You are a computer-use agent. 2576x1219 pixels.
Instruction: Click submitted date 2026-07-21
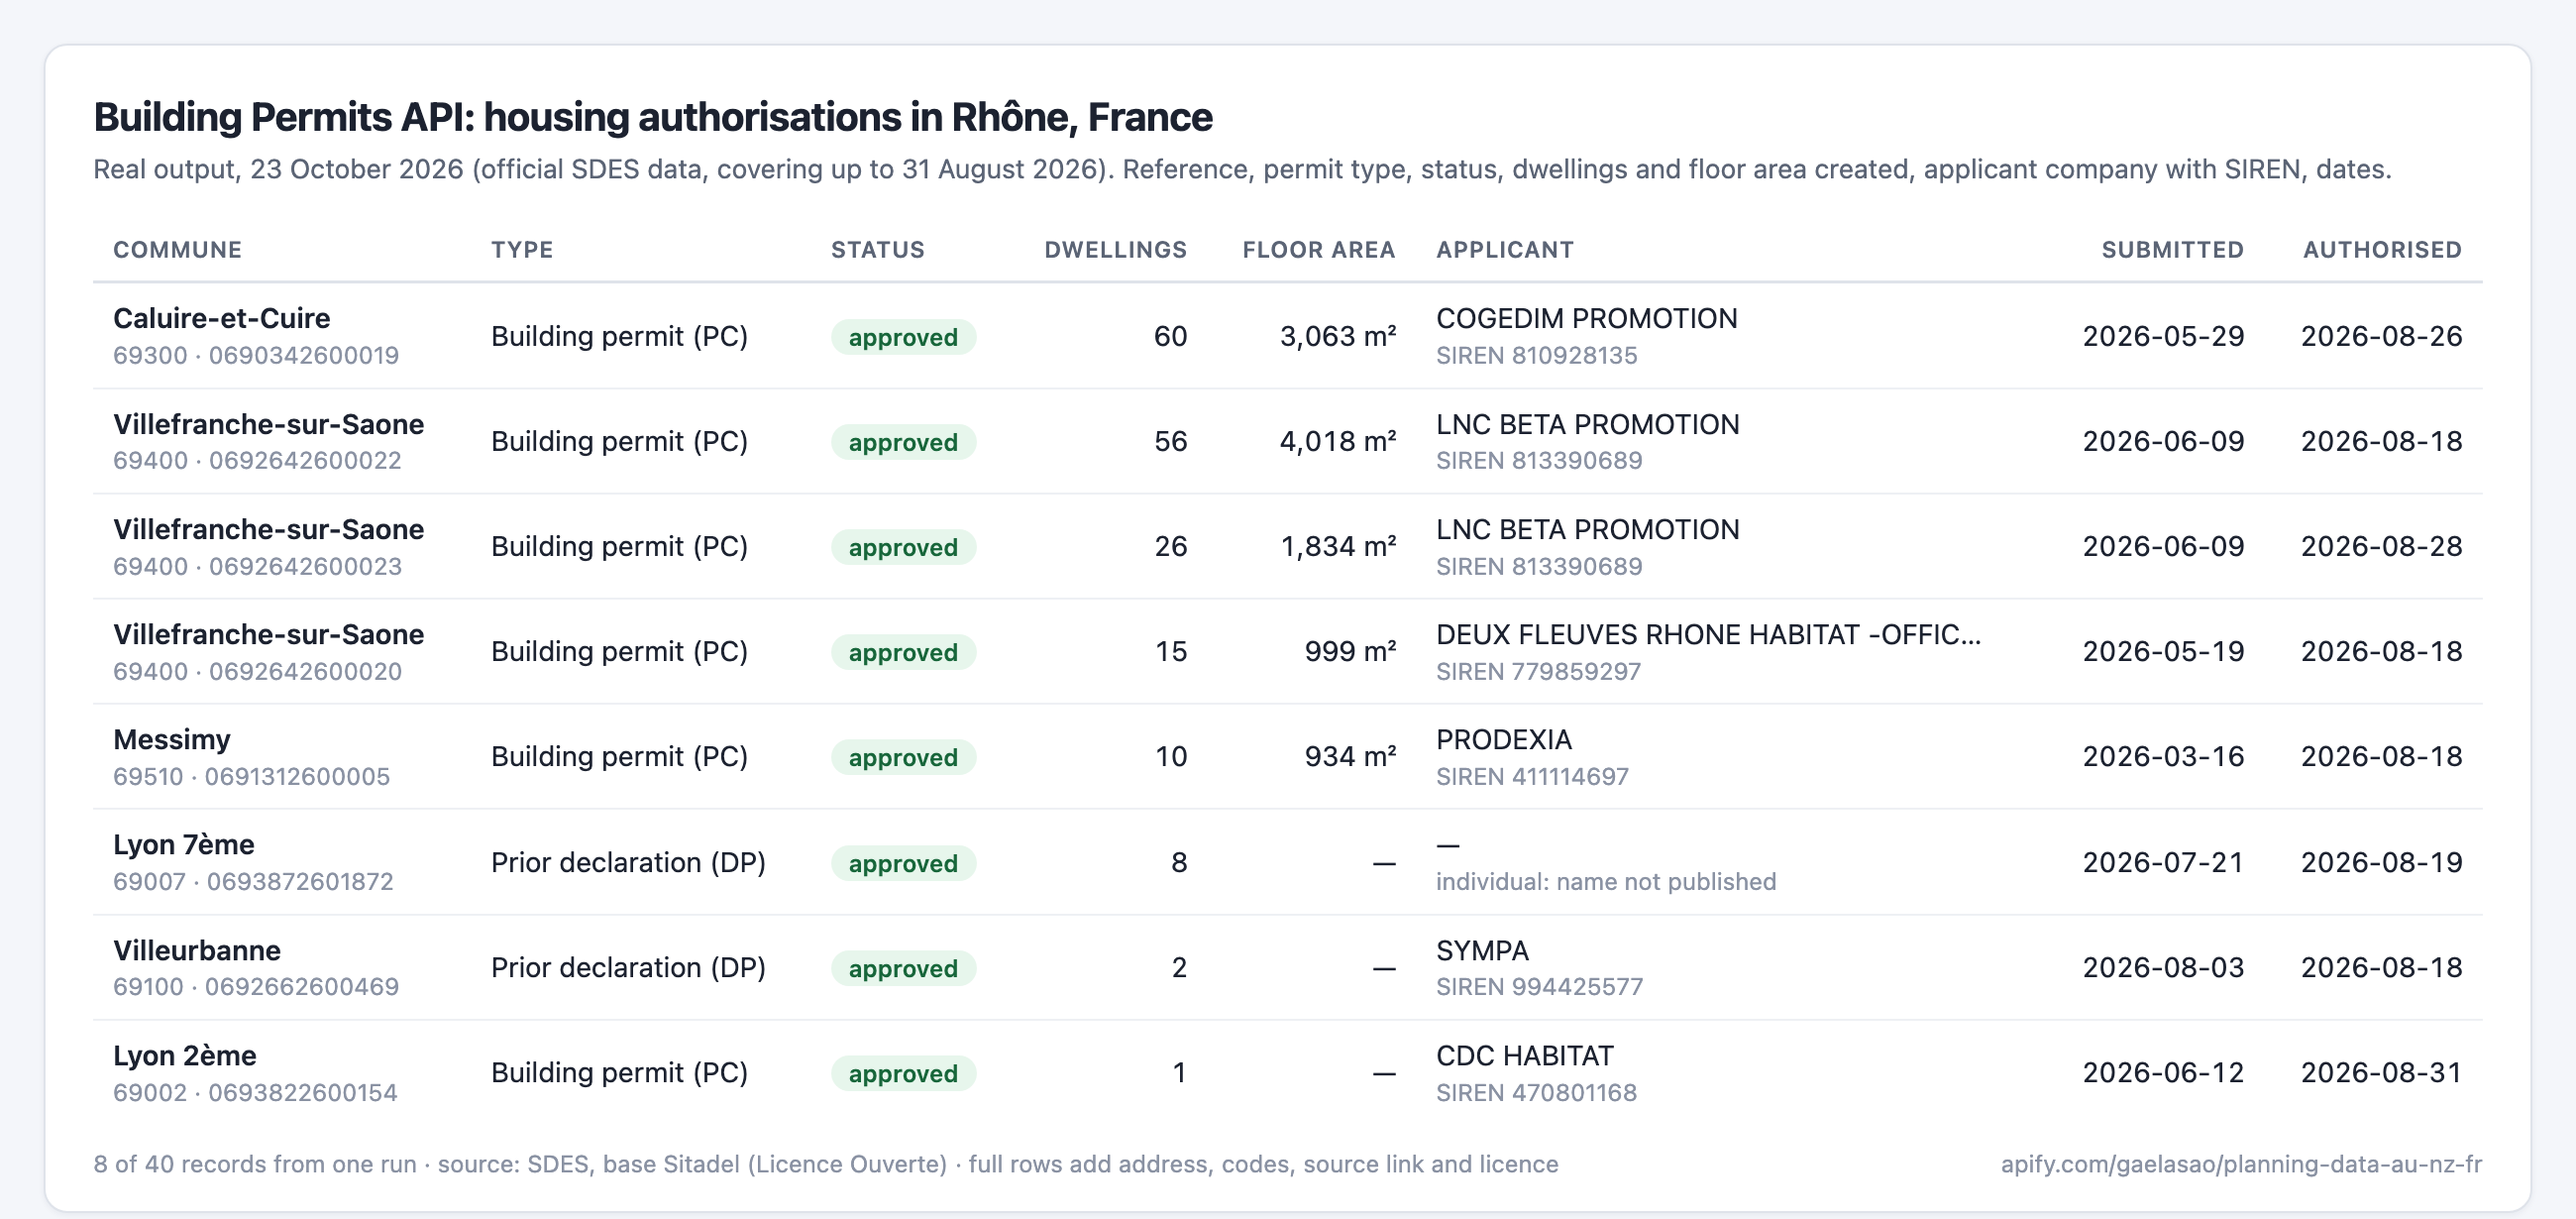tap(2164, 862)
